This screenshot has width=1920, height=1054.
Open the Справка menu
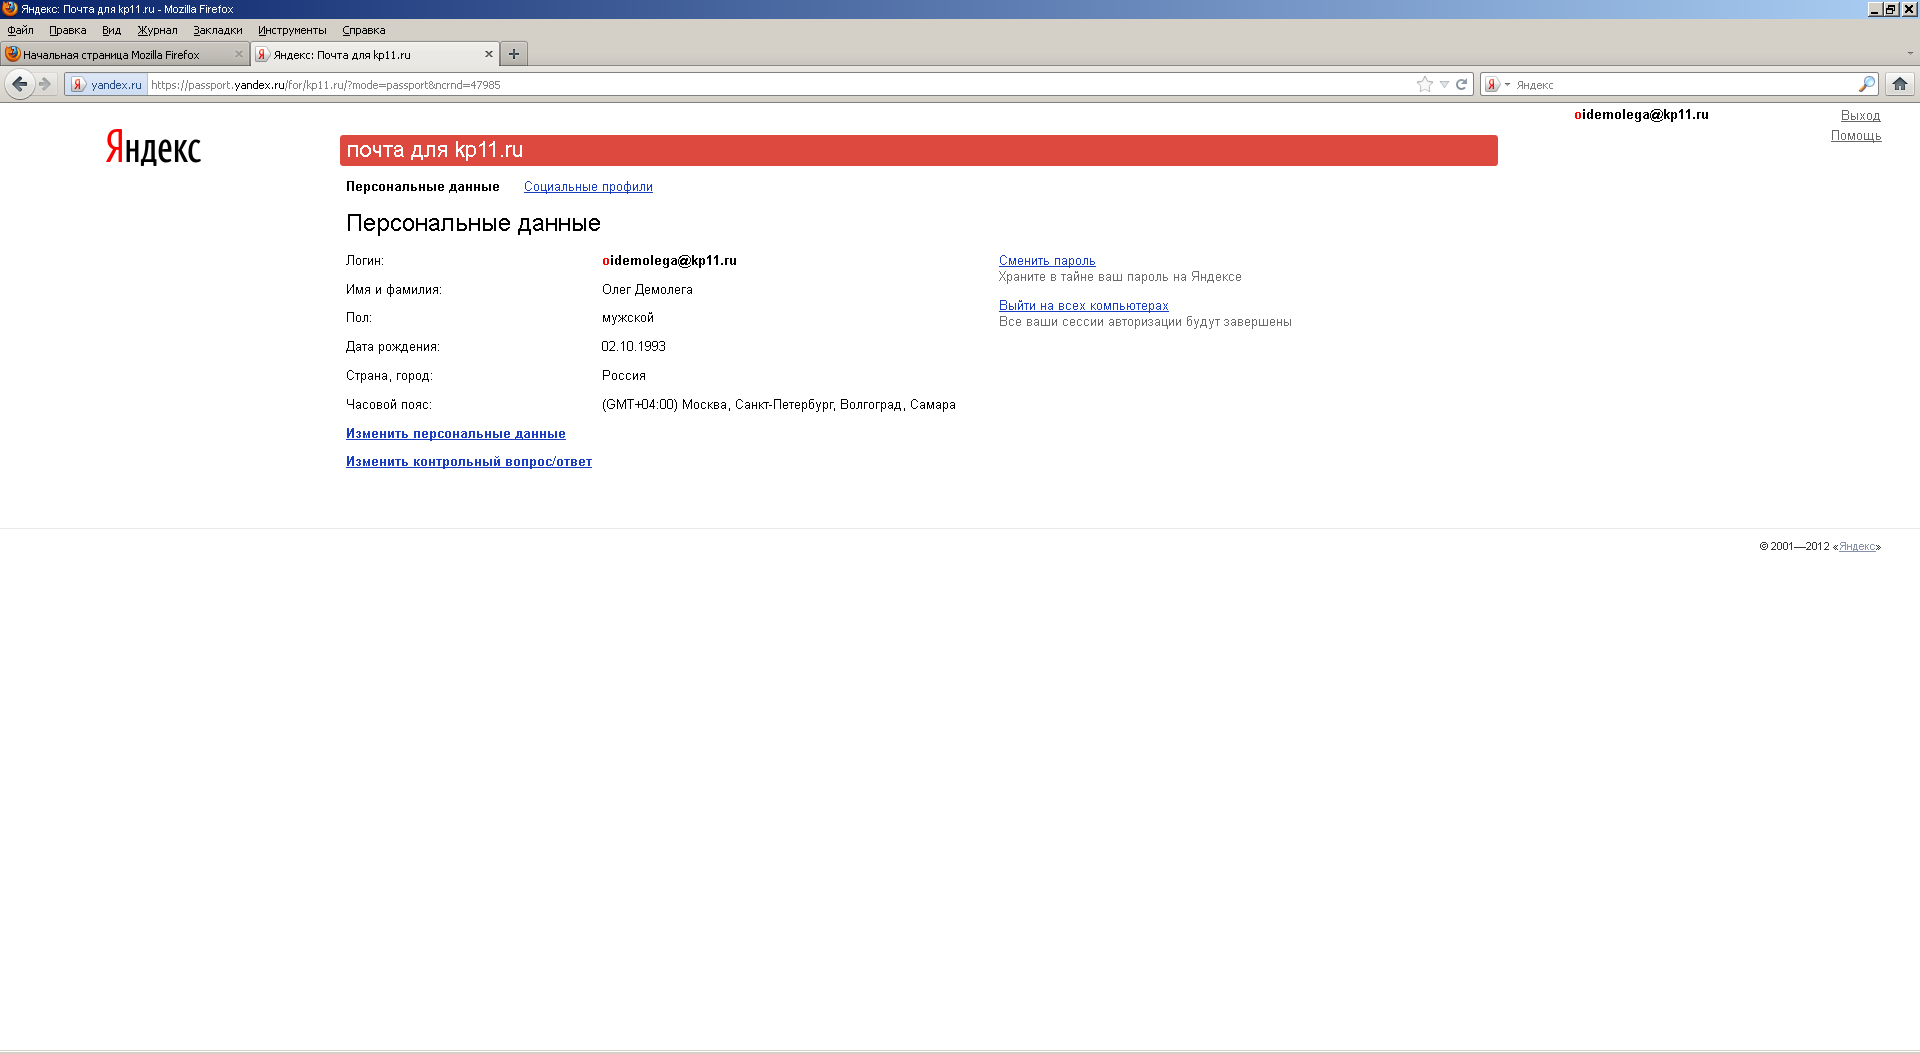pyautogui.click(x=363, y=30)
